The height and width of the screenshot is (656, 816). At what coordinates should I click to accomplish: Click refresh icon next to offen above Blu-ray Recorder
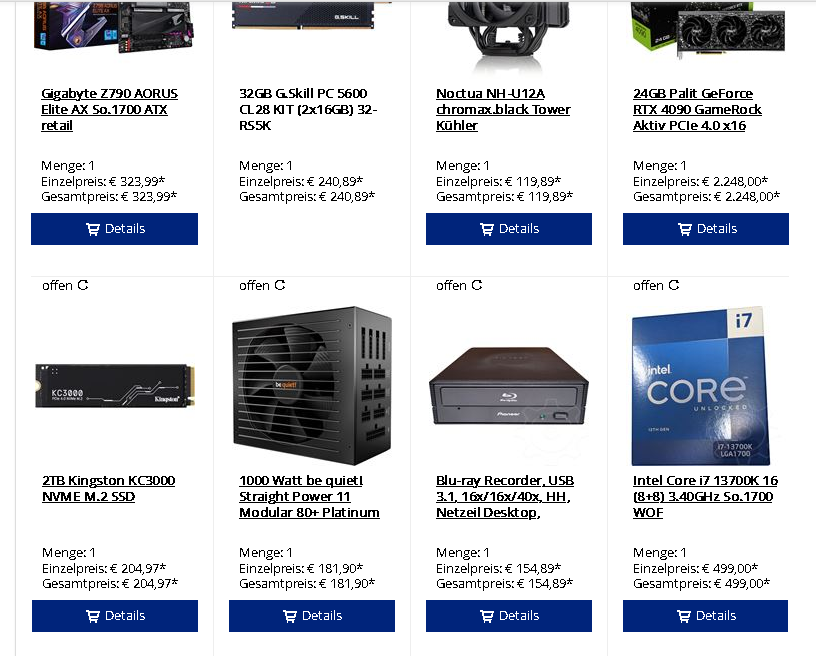477,285
